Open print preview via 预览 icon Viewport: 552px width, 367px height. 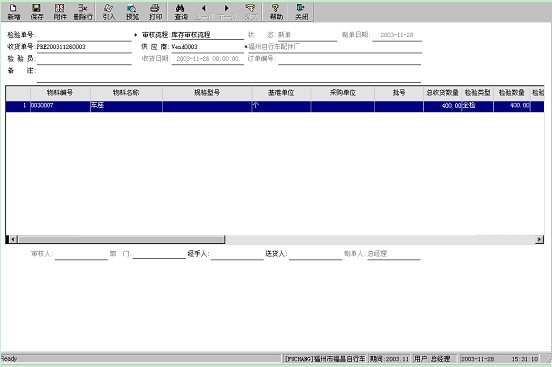click(x=132, y=12)
